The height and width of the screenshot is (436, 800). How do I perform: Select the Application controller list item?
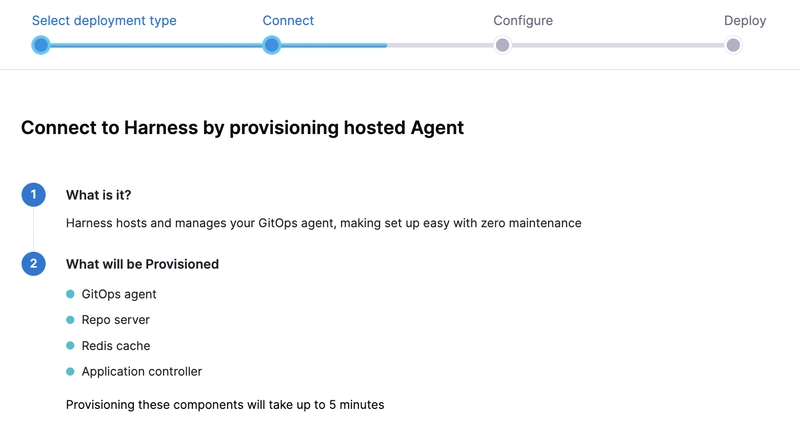pyautogui.click(x=142, y=371)
